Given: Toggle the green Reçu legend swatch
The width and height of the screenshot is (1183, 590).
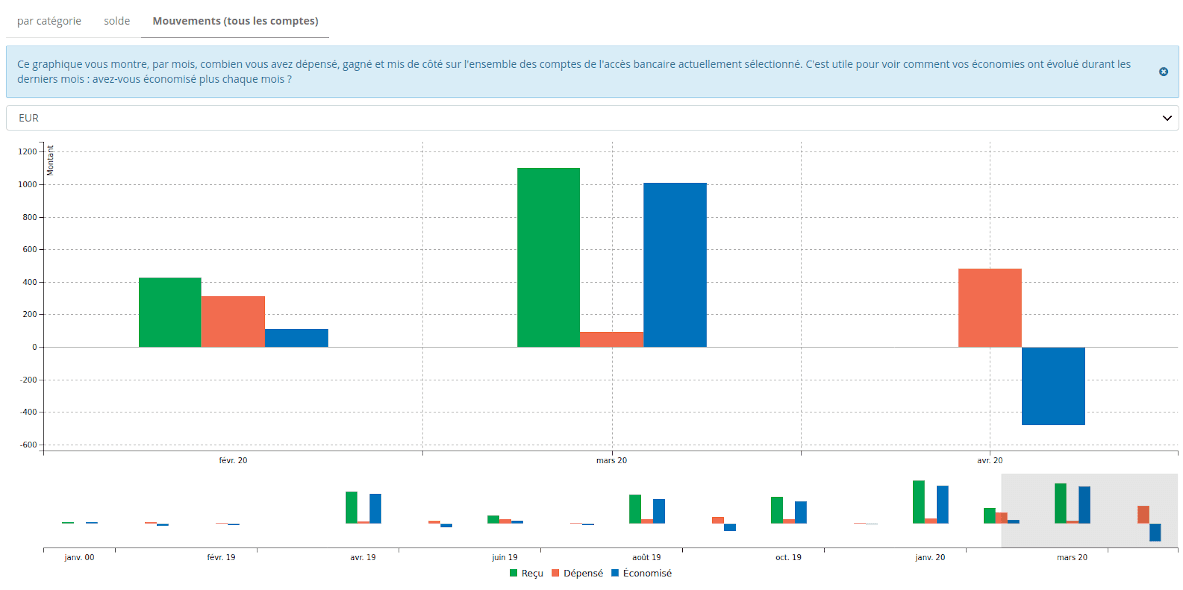Looking at the screenshot, I should click(x=514, y=573).
